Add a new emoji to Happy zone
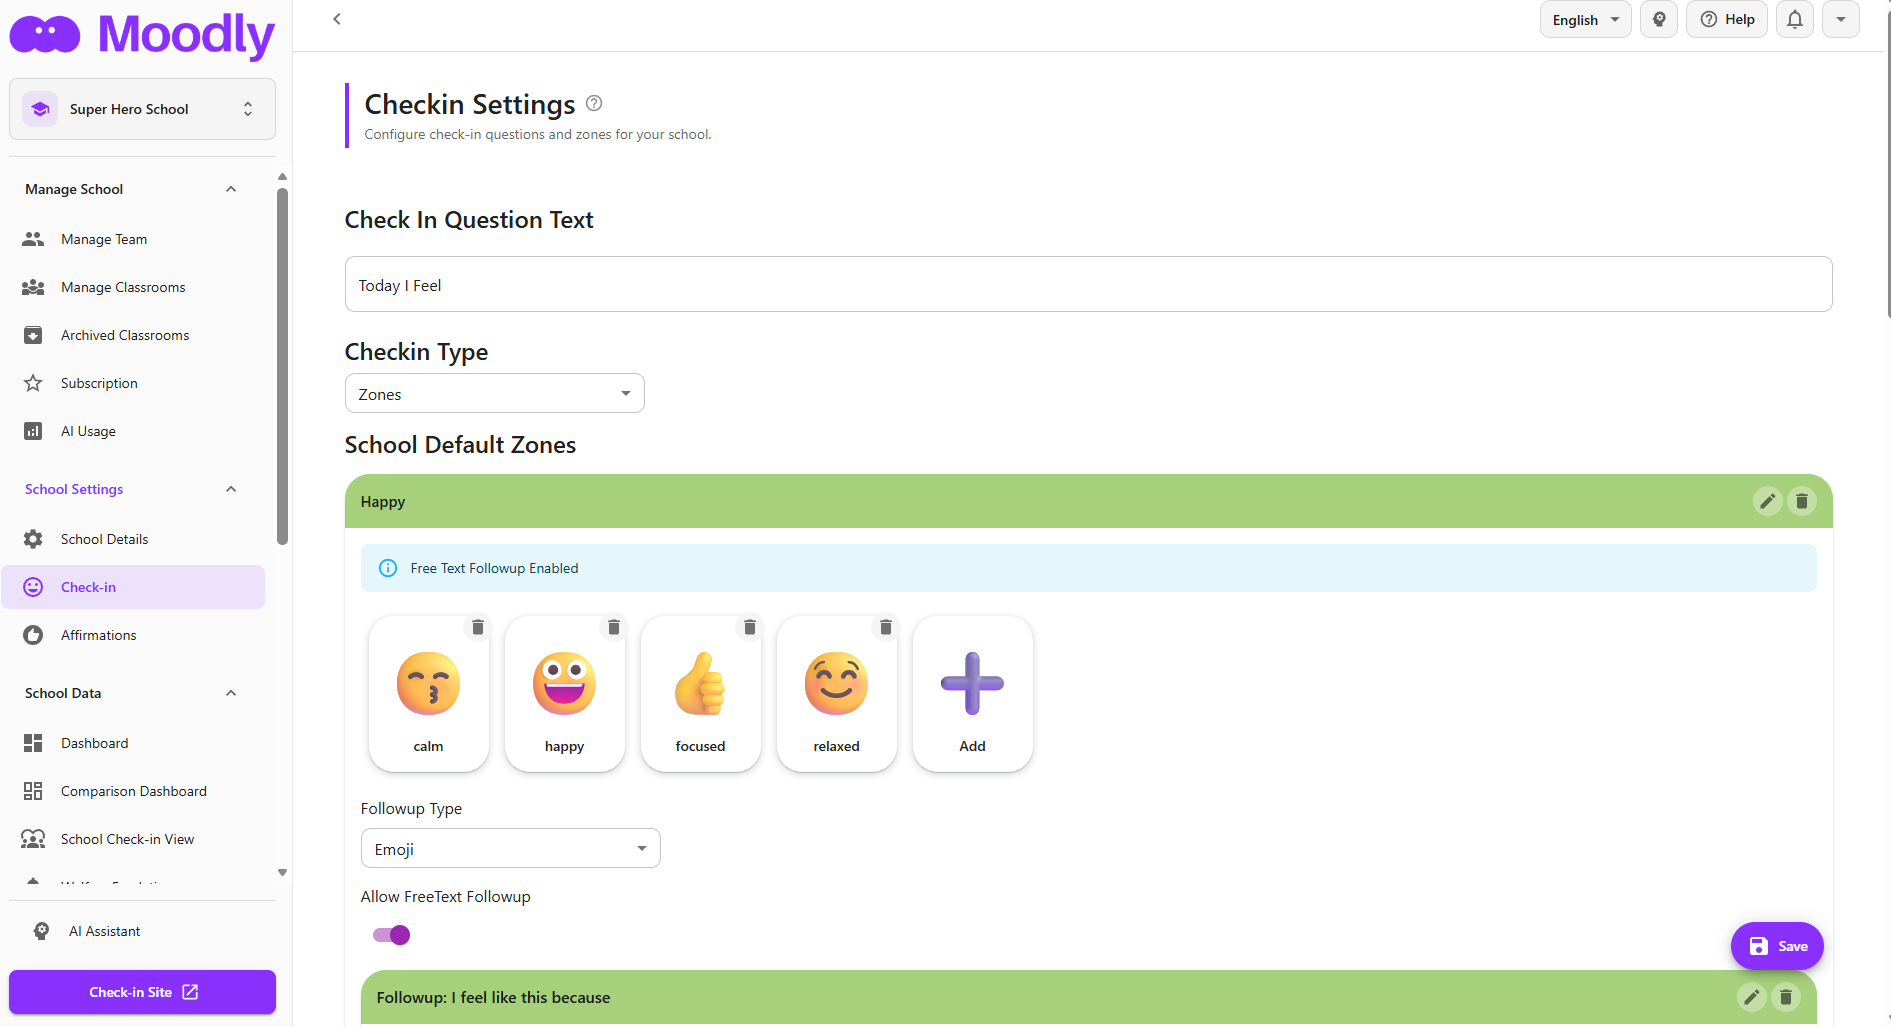This screenshot has height=1027, width=1891. click(972, 693)
